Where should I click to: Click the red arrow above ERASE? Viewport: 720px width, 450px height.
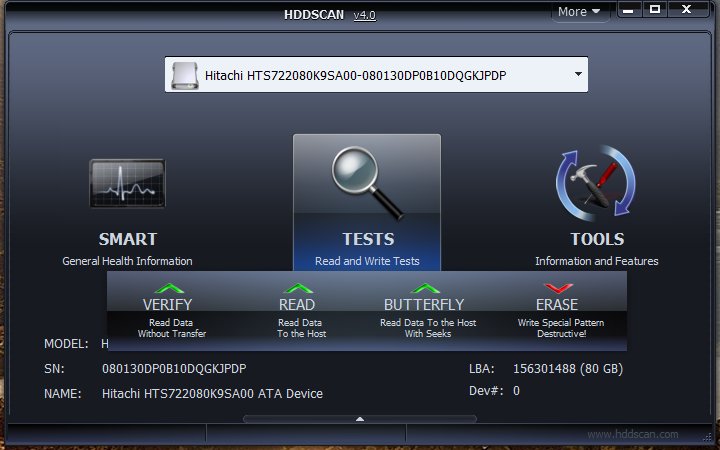coord(558,288)
